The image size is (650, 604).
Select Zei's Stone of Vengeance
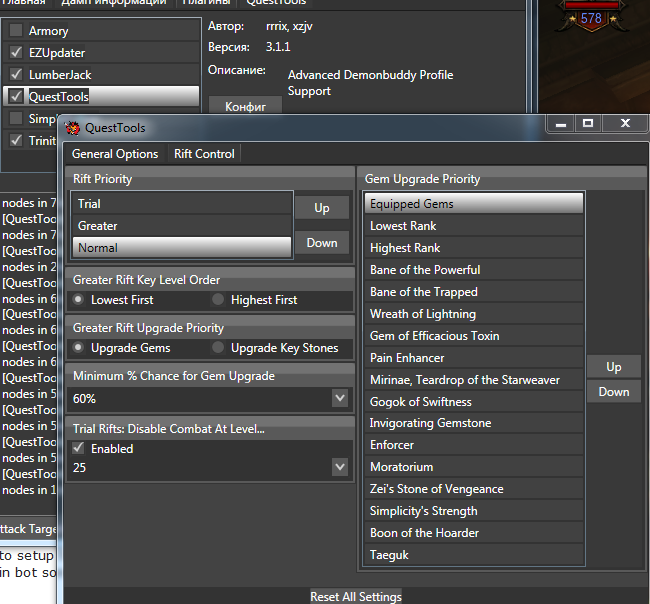[474, 489]
